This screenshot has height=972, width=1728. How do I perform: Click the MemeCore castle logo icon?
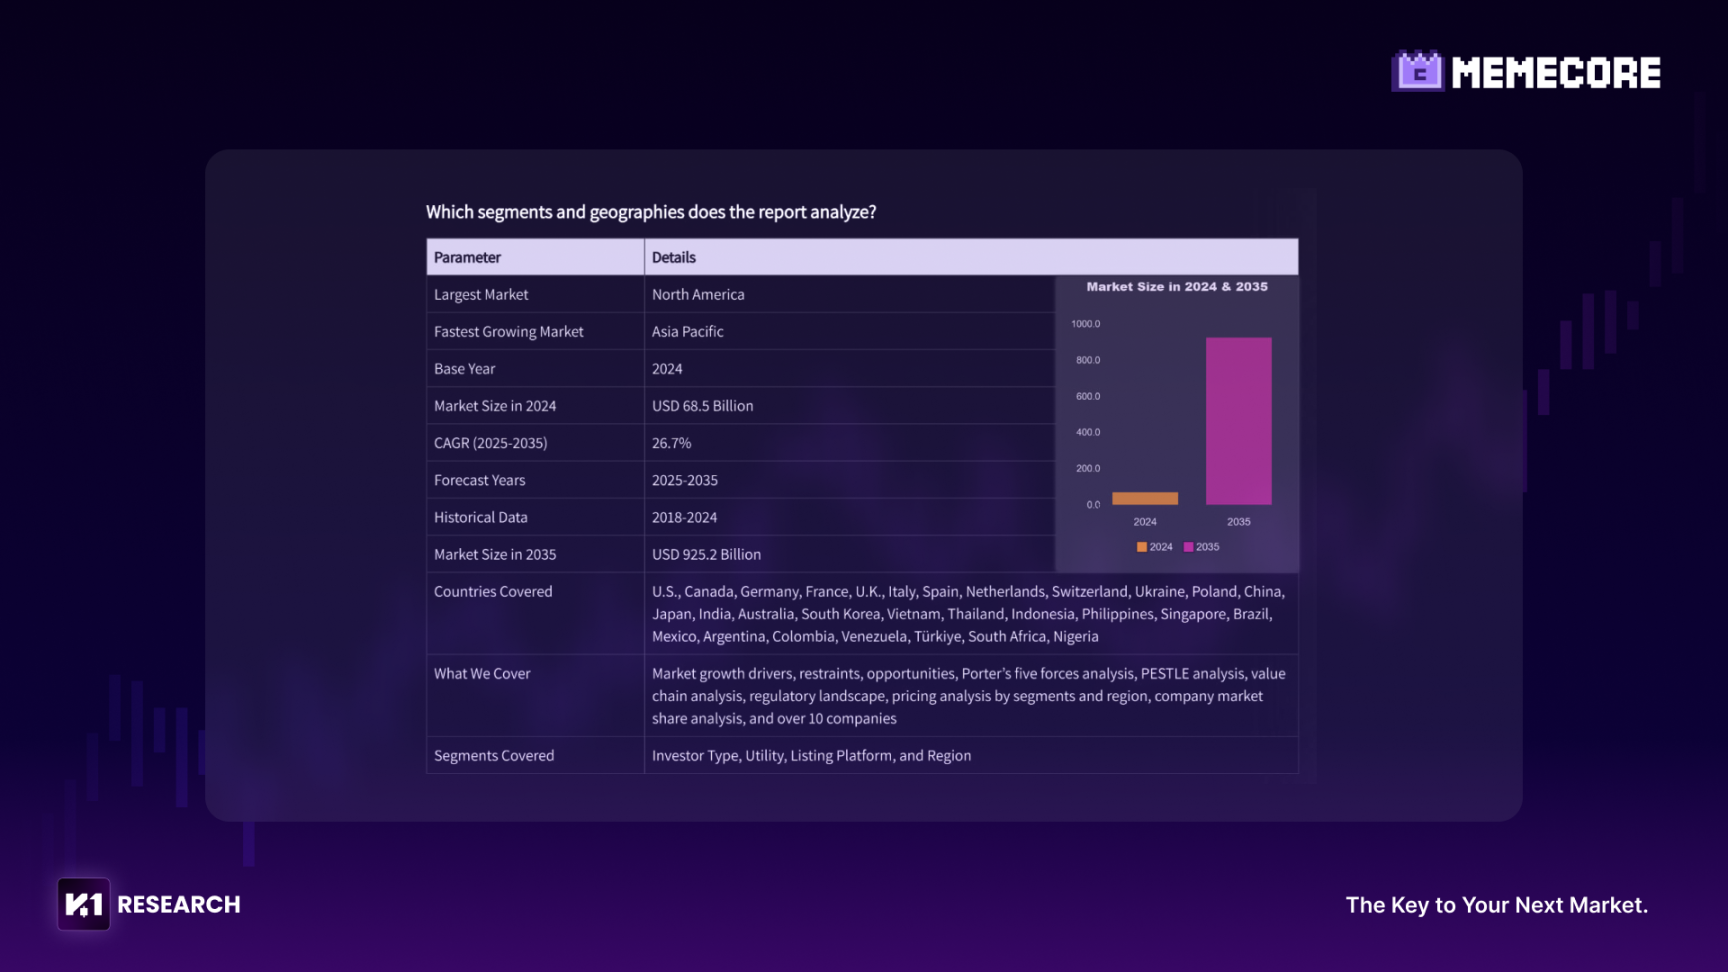tap(1417, 72)
